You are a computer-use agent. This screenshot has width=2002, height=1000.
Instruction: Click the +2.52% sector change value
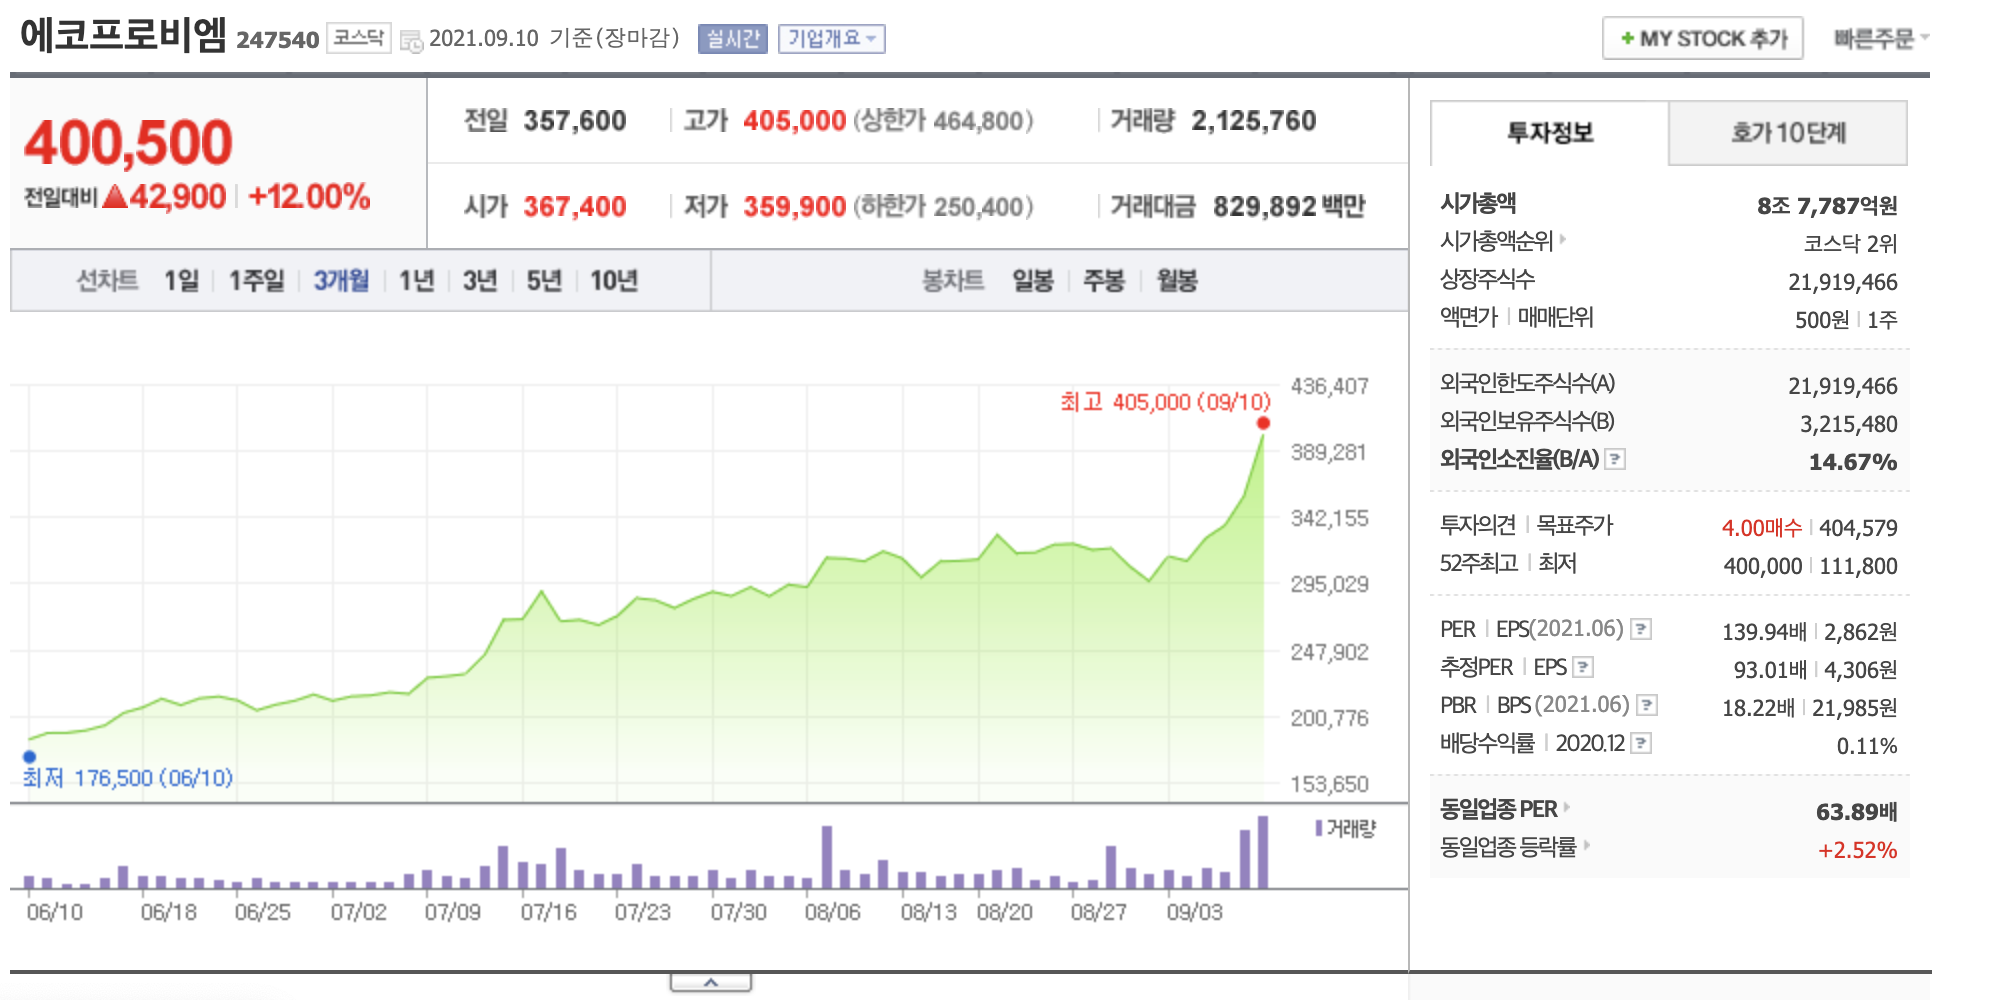[x=1857, y=850]
